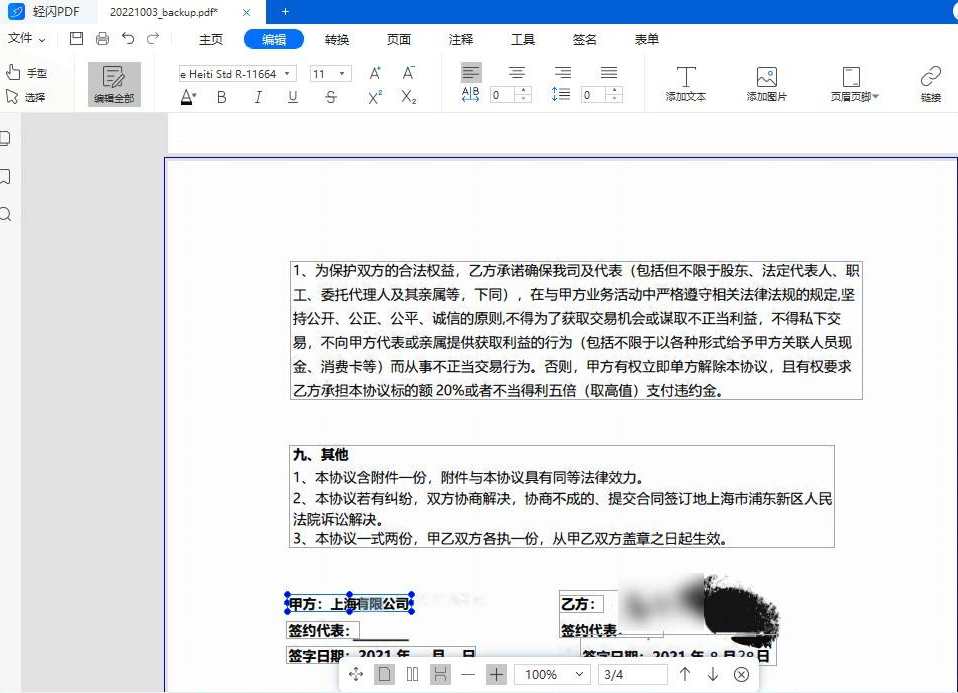Click the 编辑全部 edit-all icon
The width and height of the screenshot is (958, 693).
(x=113, y=84)
